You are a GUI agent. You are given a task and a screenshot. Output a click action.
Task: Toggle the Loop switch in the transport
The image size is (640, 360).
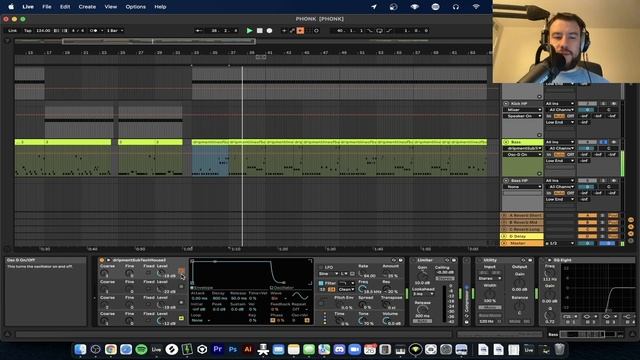point(380,31)
